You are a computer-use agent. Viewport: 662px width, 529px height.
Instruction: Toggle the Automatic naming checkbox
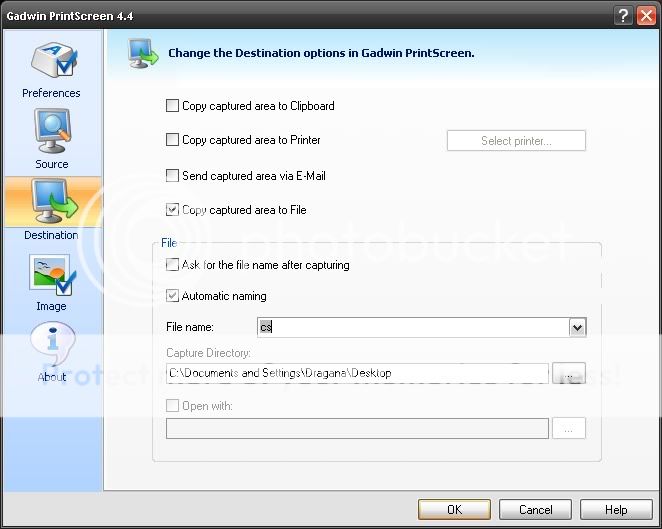click(172, 296)
